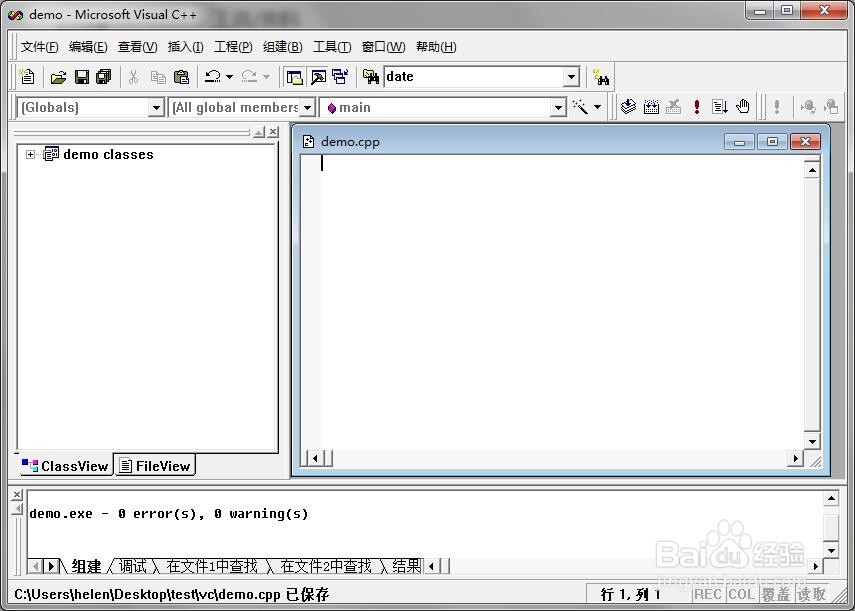Toggle the Output window icon
This screenshot has height=611, width=855.
tap(318, 77)
